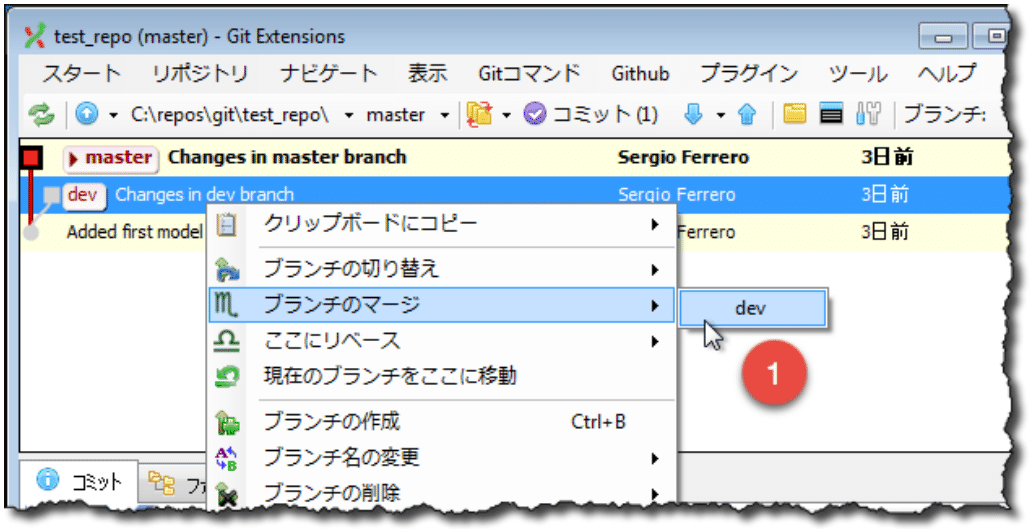
Task: Select クリップボードにコピー in context menu
Action: (442, 224)
